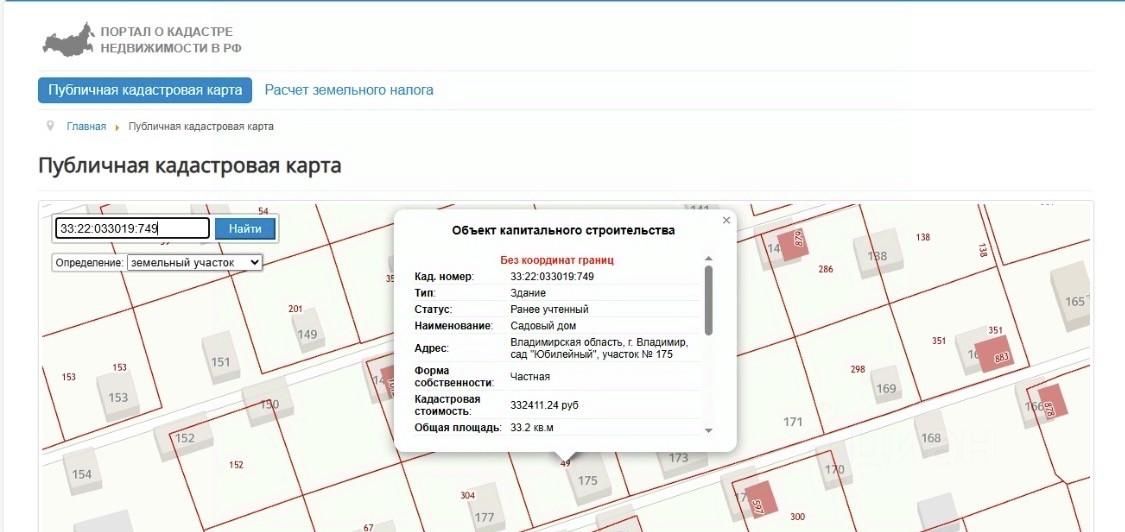Click the 33.2 кв.м area value
Image resolution: width=1125 pixels, height=532 pixels.
tap(532, 428)
